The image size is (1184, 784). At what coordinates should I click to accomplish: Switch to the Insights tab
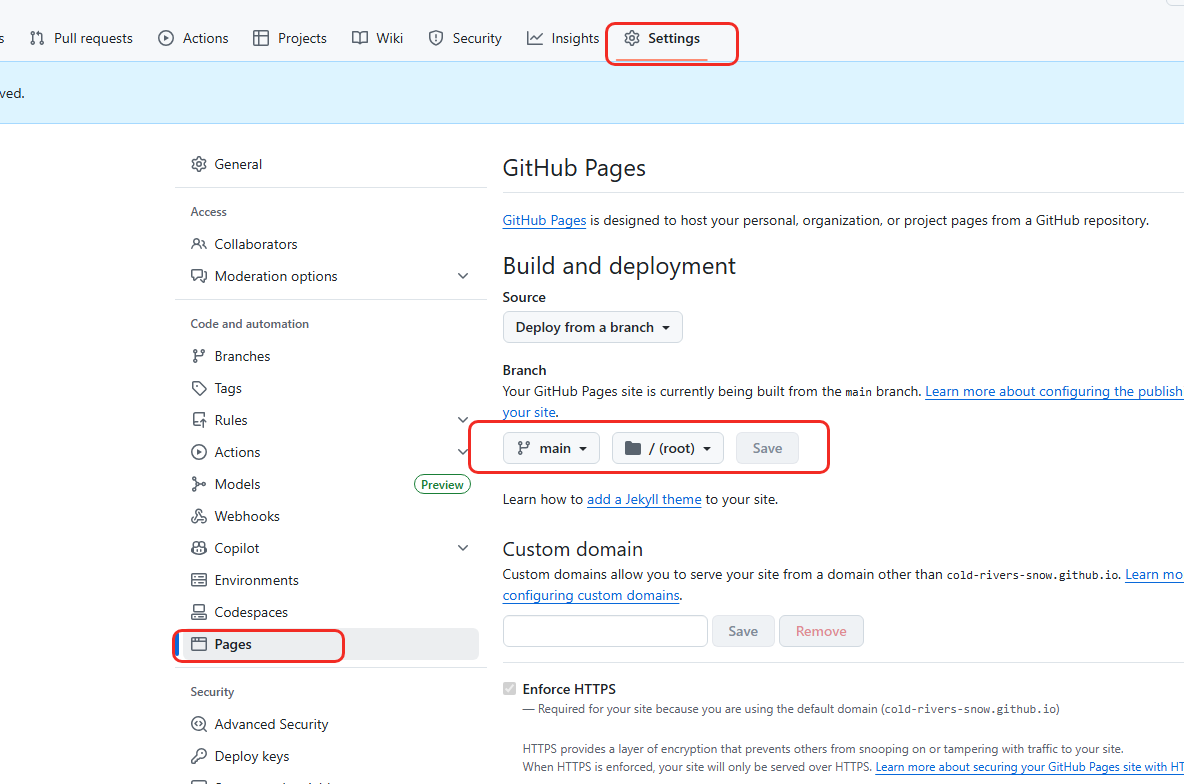point(563,38)
